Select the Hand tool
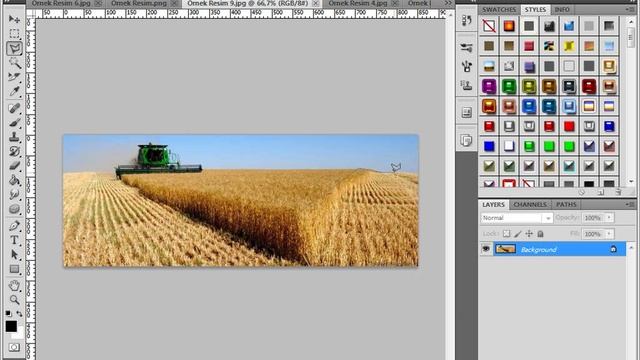Screen dimensions: 640x360 (14, 285)
